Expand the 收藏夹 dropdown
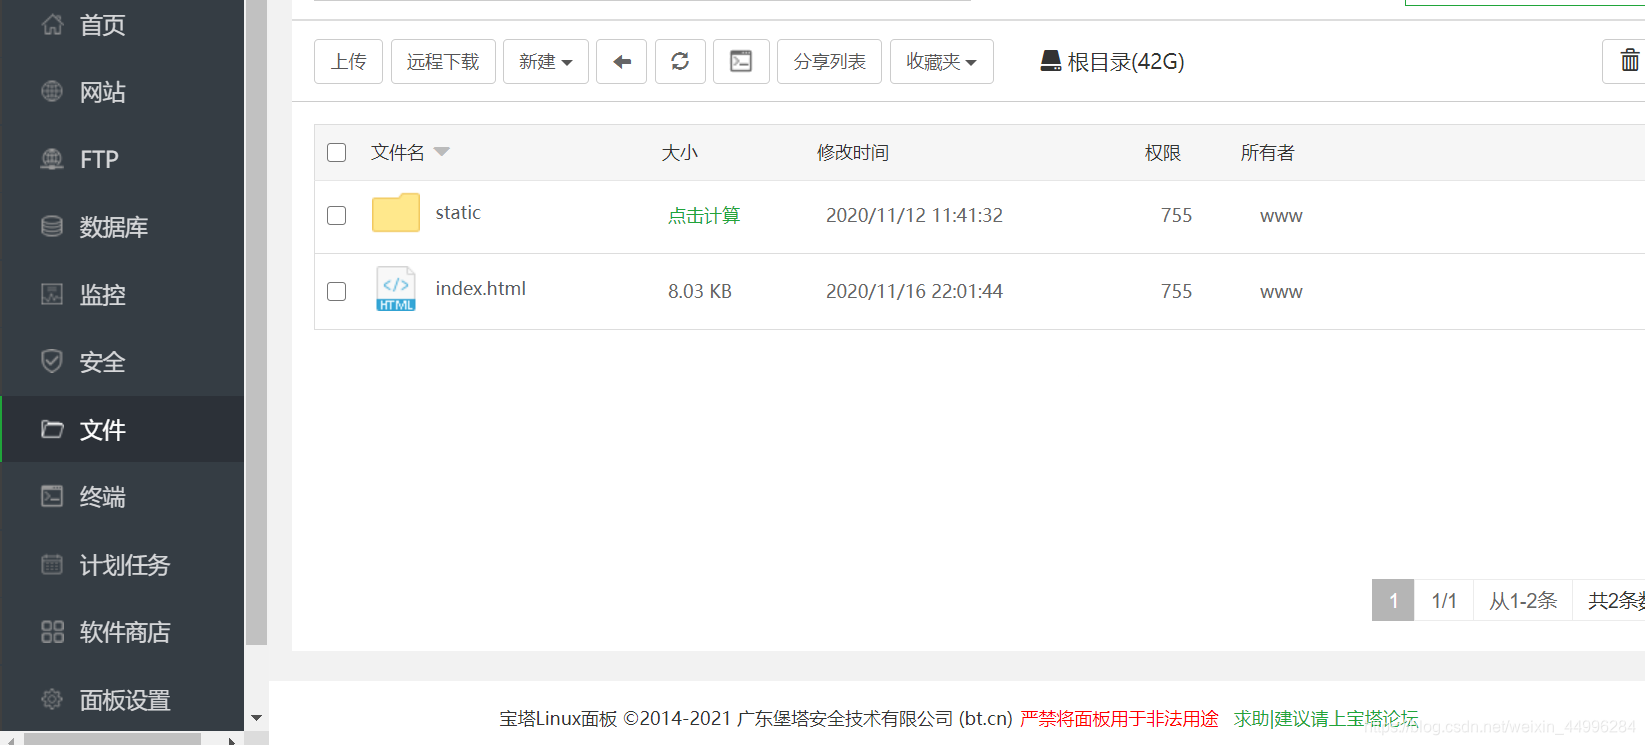This screenshot has height=745, width=1645. tap(942, 62)
